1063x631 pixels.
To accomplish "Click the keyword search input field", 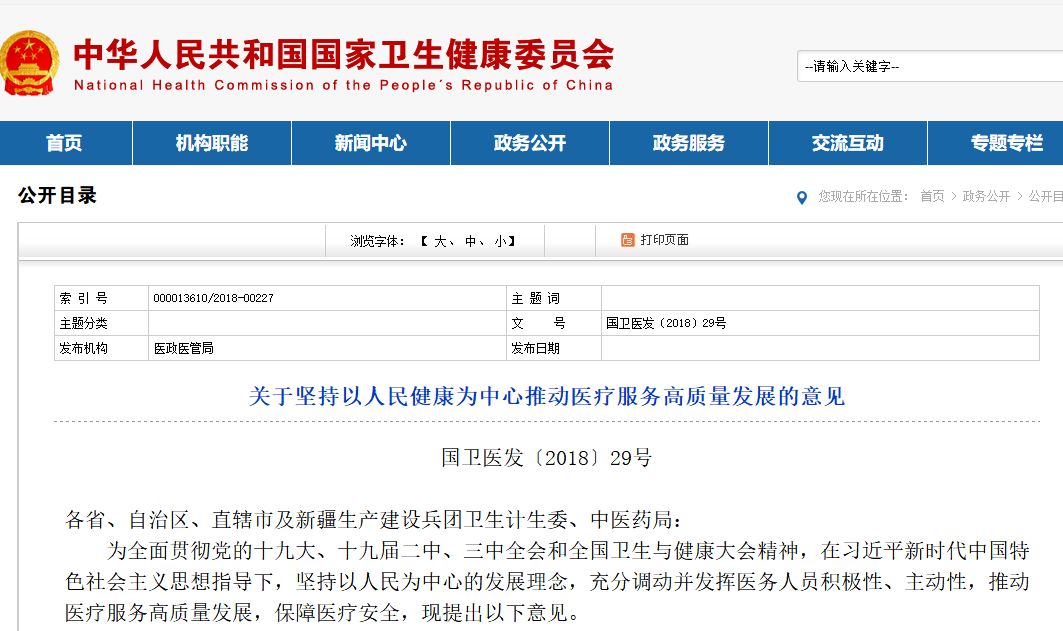I will click(930, 66).
